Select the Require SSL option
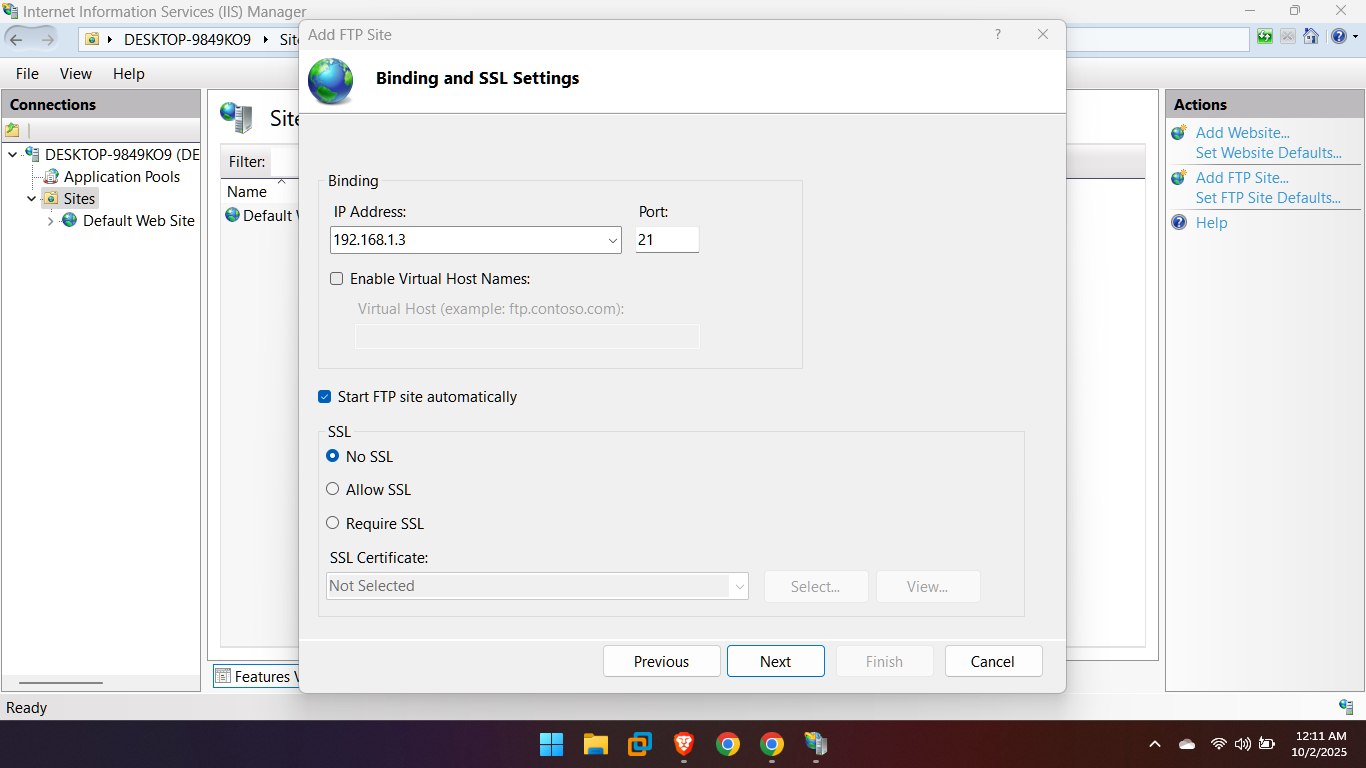The height and width of the screenshot is (768, 1366). pyautogui.click(x=333, y=523)
